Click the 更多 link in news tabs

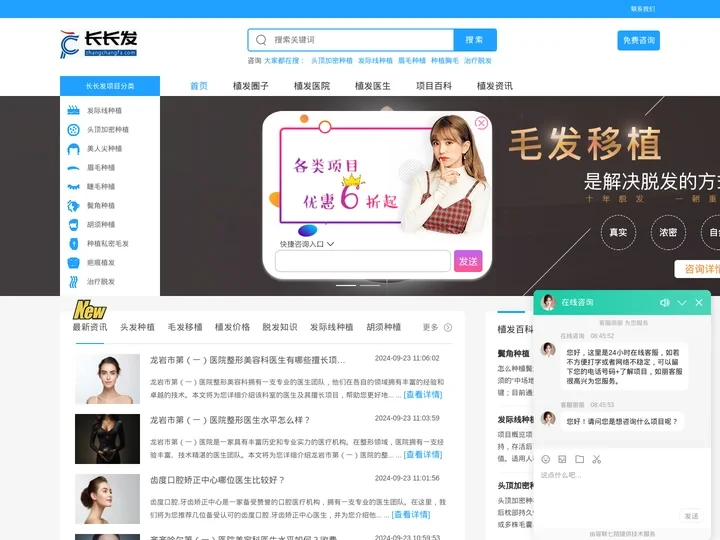(x=430, y=327)
